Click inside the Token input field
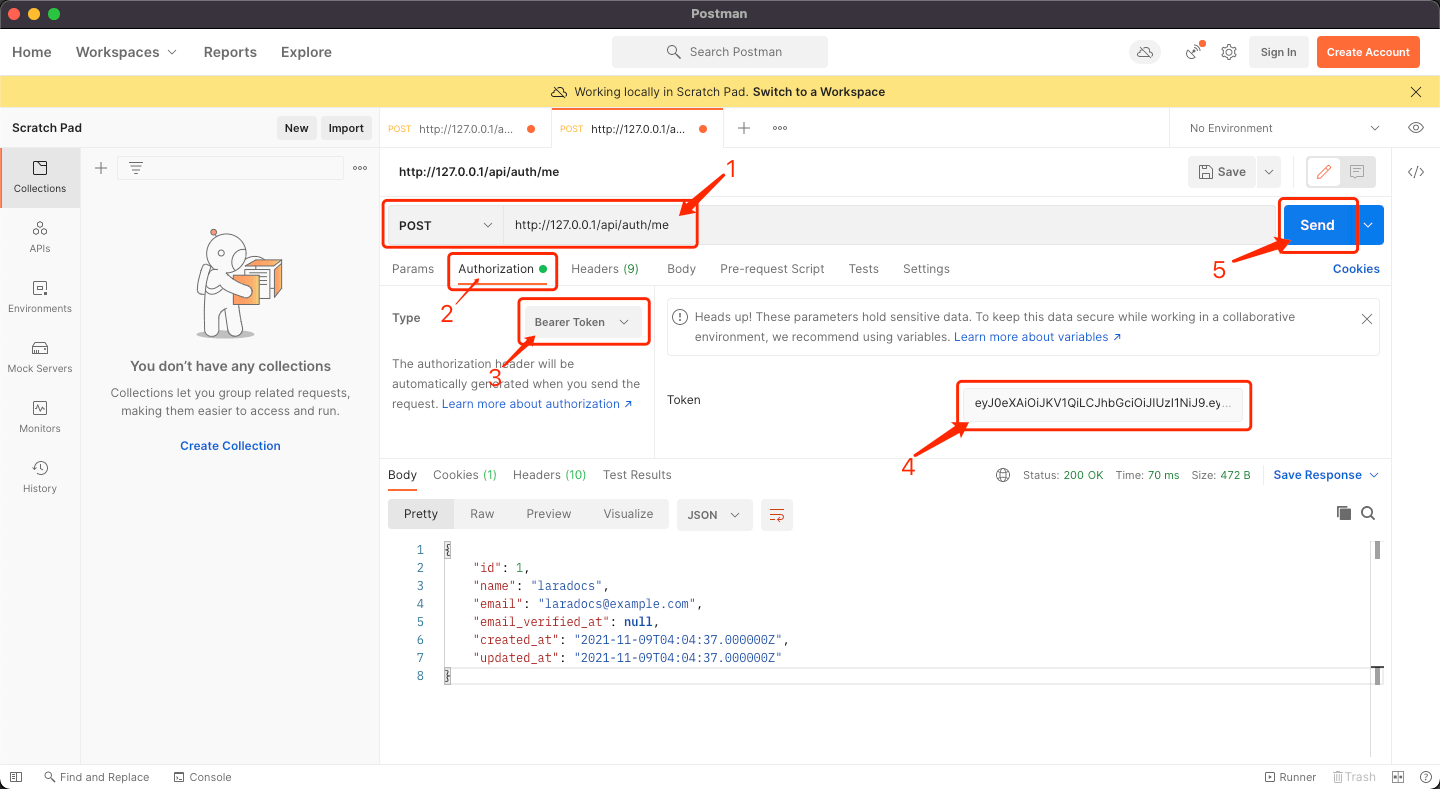The width and height of the screenshot is (1440, 789). (1103, 404)
